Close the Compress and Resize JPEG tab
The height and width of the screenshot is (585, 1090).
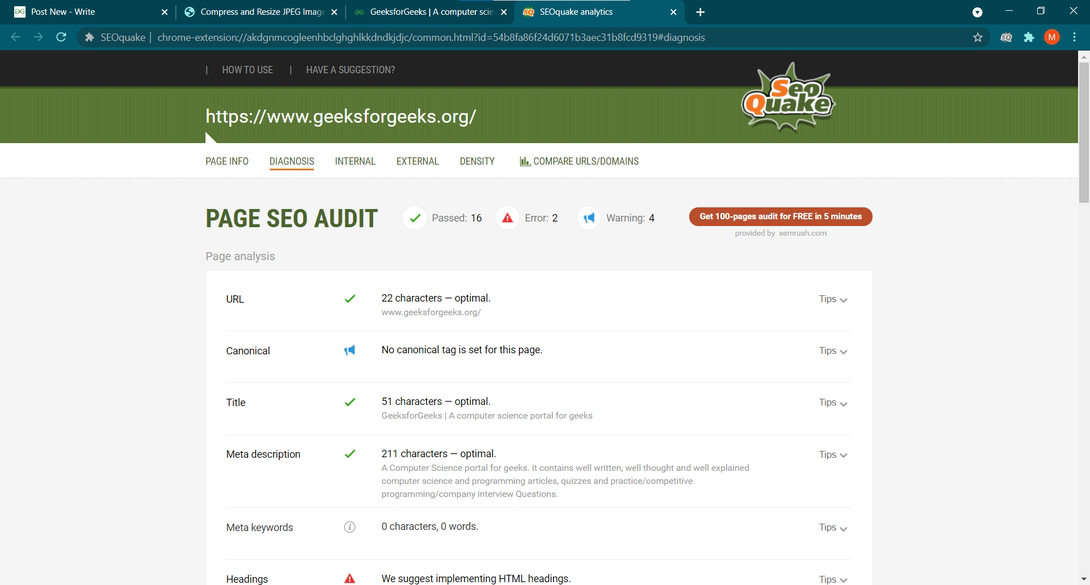334,12
